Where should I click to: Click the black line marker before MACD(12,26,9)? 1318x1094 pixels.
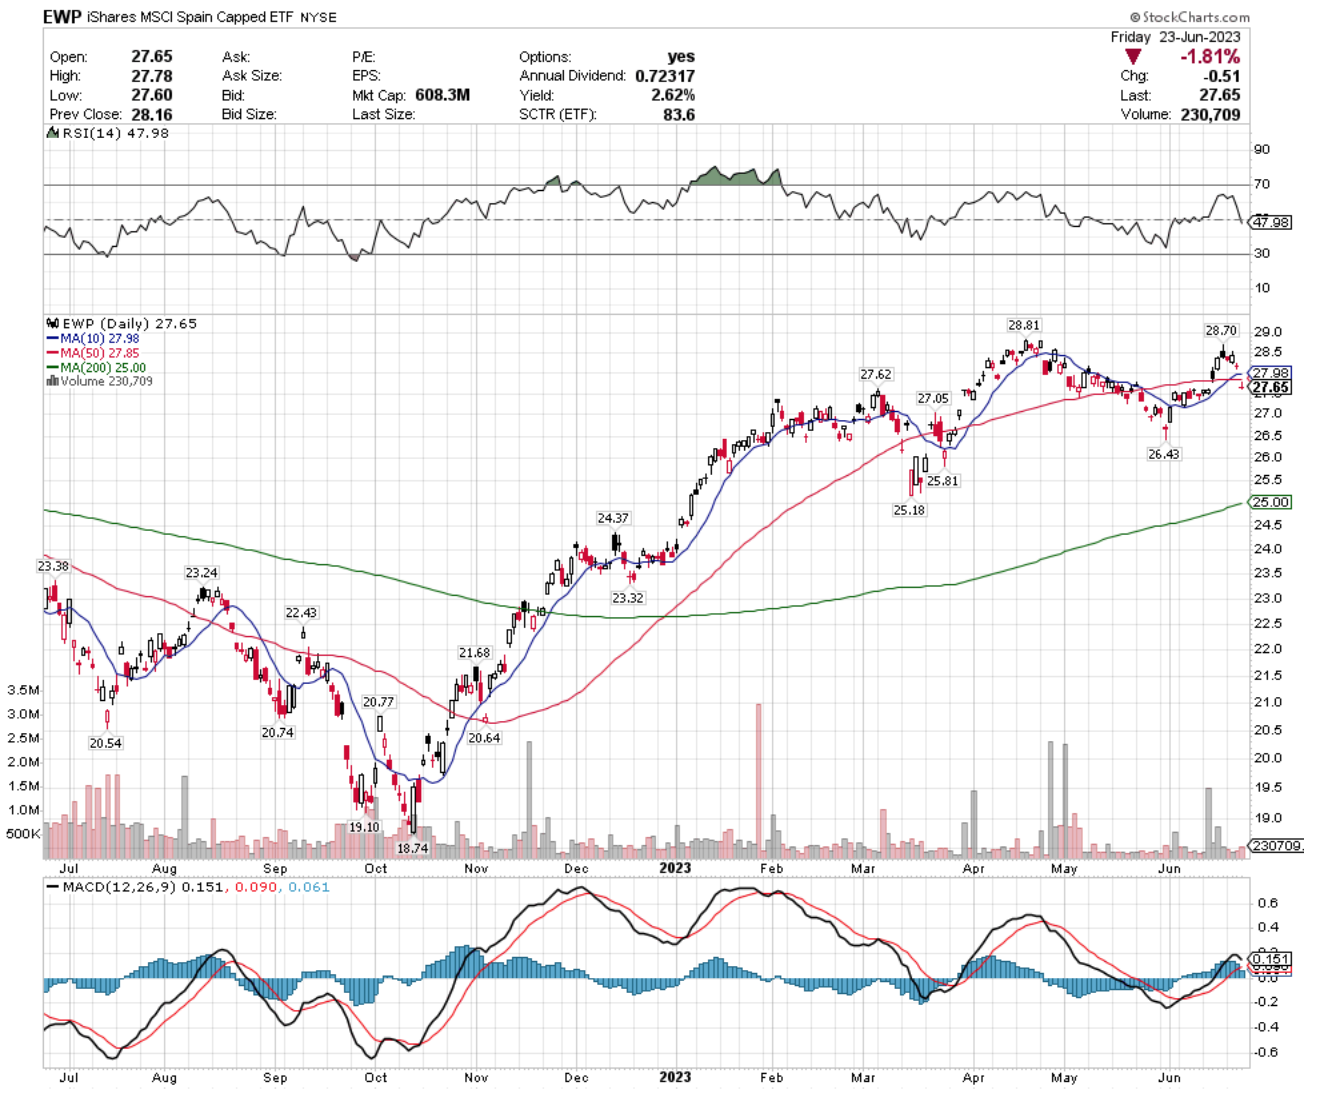coord(53,887)
